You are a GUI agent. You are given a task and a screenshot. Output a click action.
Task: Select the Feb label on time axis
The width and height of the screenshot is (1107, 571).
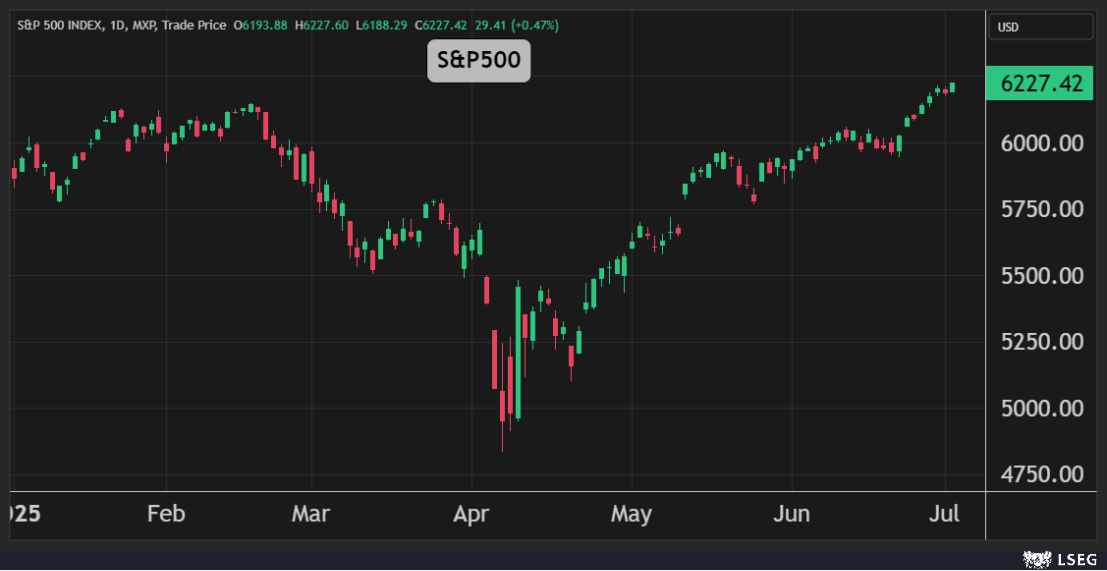click(x=166, y=515)
